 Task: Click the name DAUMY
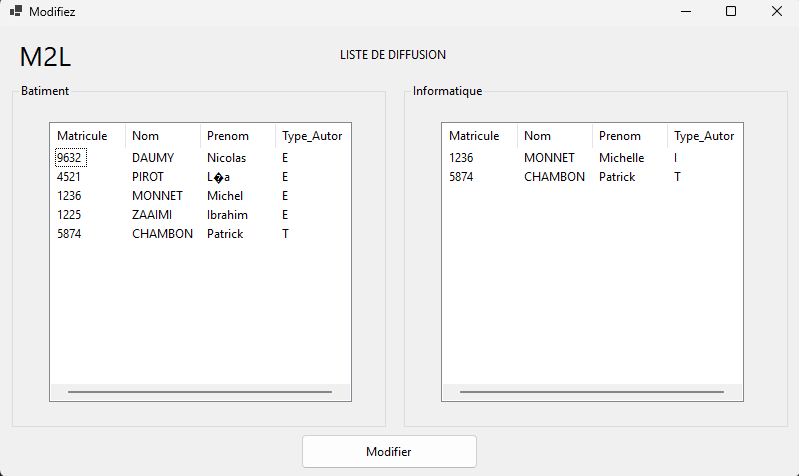click(153, 157)
